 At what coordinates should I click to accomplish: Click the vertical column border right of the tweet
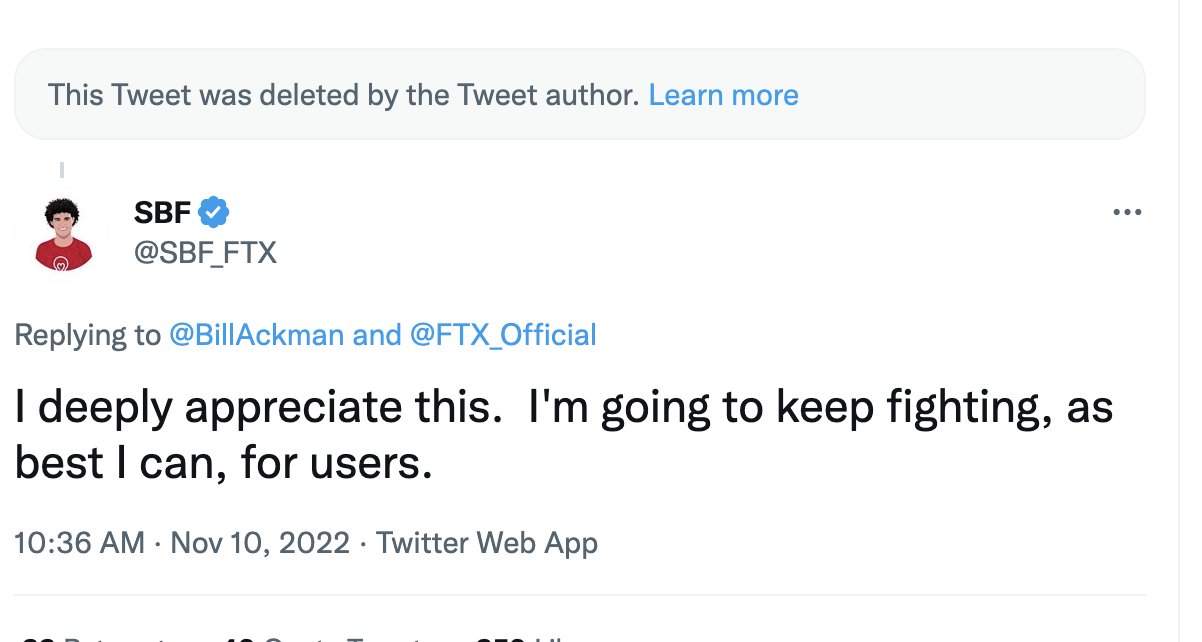[x=1176, y=321]
